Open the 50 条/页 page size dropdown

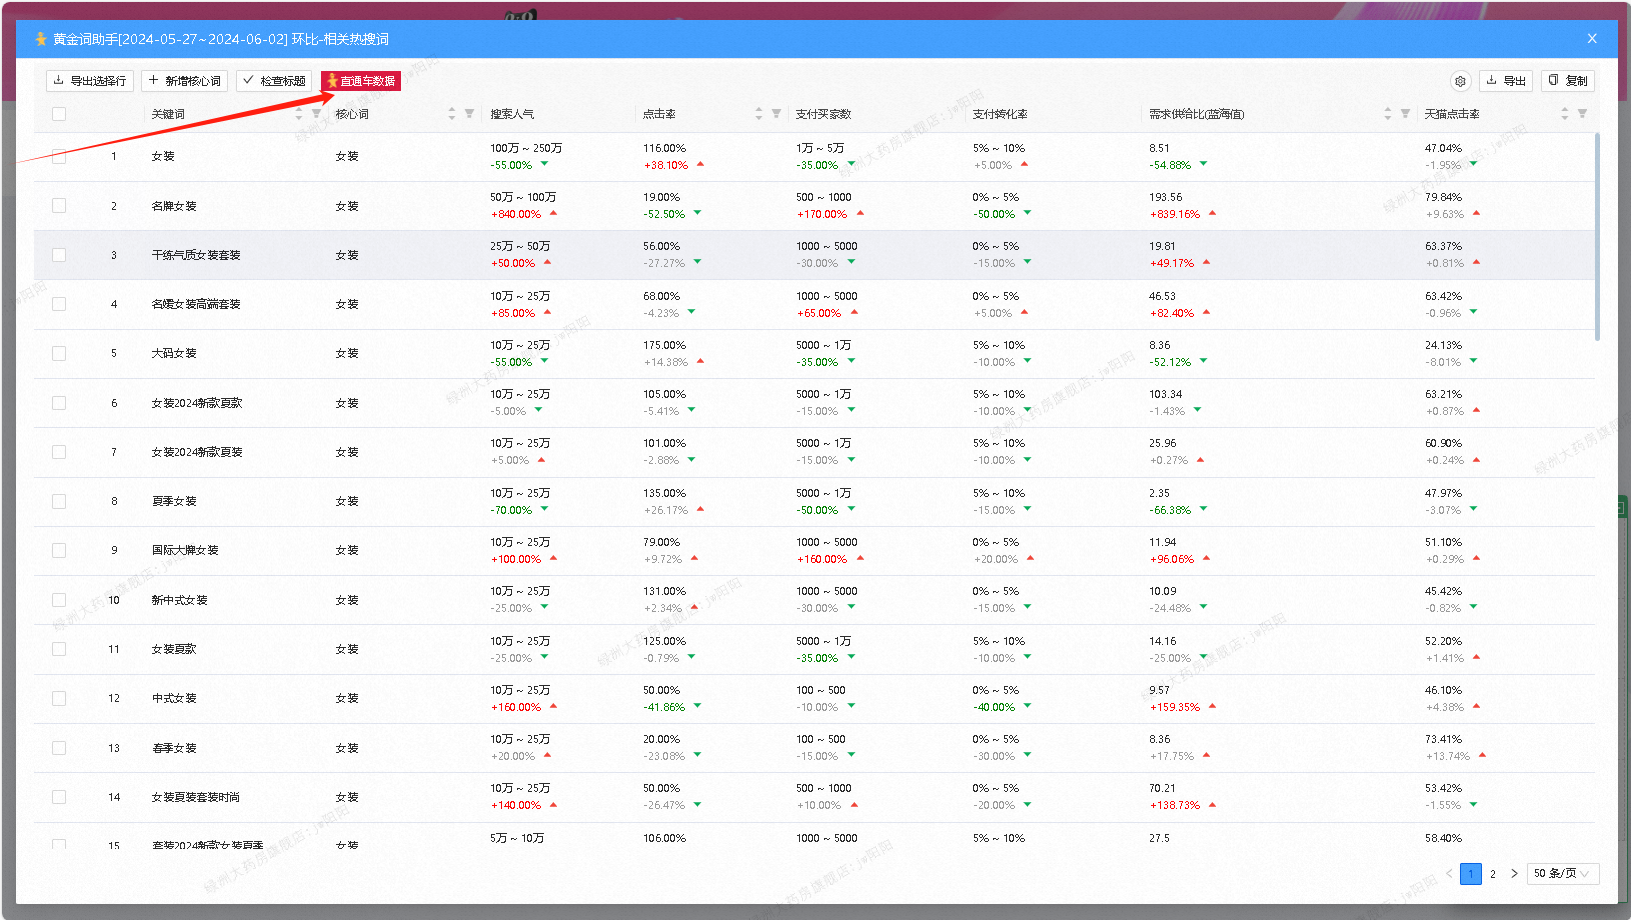[1563, 873]
